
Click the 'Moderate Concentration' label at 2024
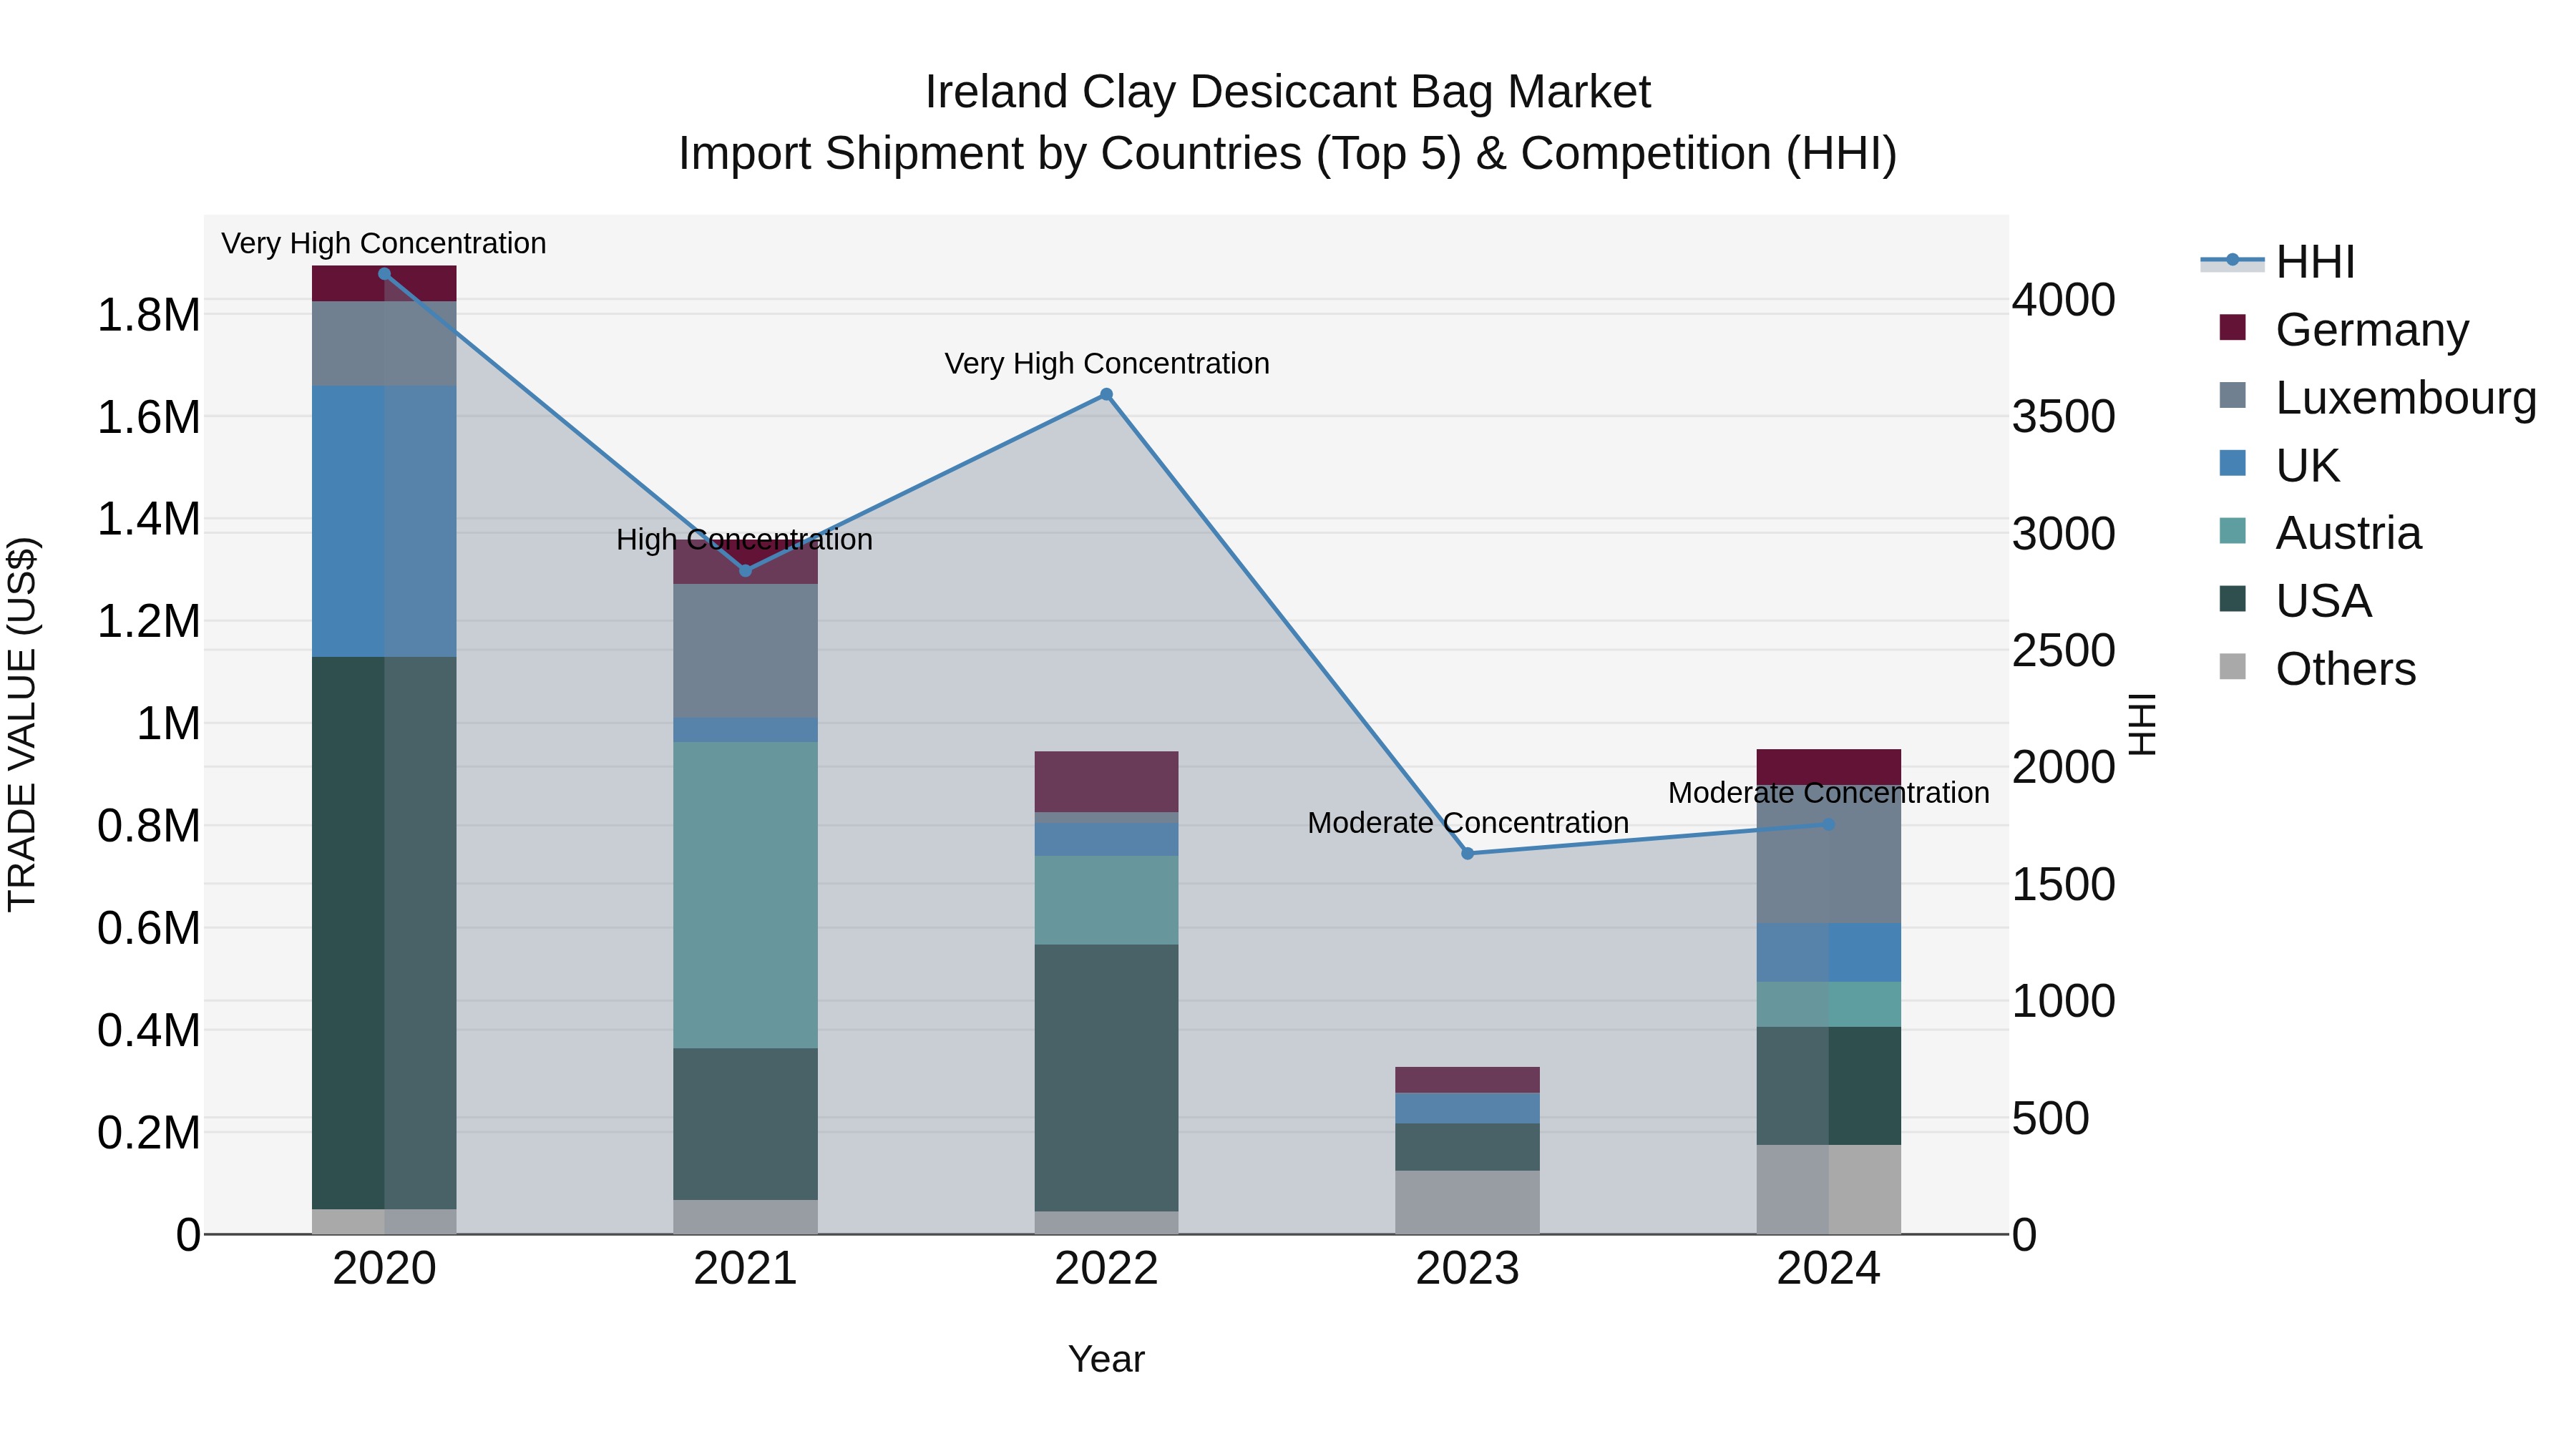click(1829, 793)
